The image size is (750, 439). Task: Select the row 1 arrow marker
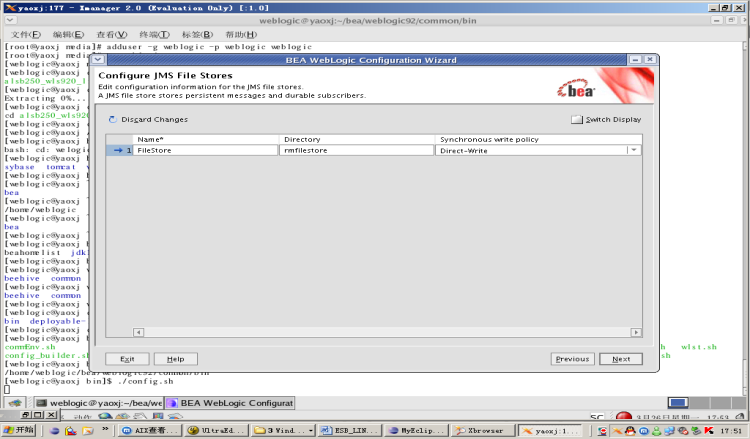click(118, 150)
